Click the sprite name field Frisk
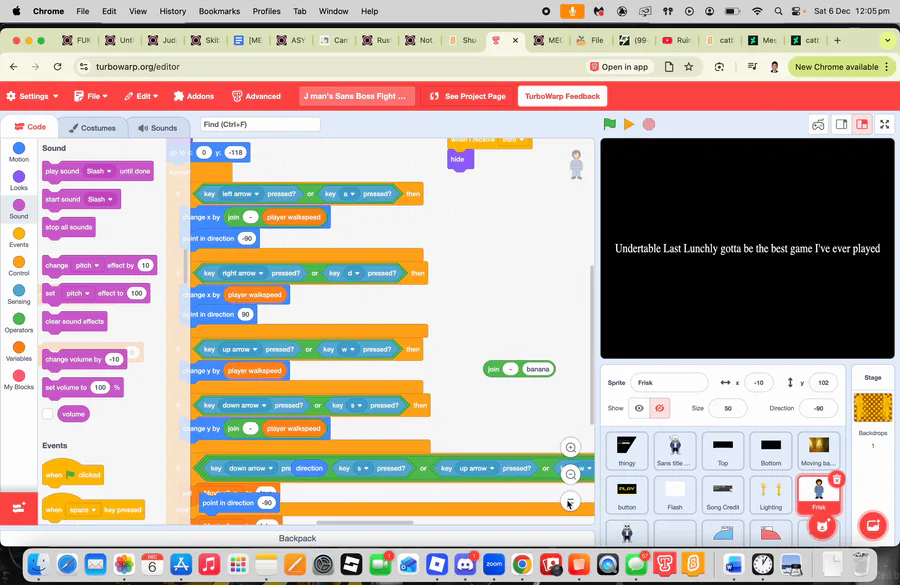This screenshot has height=585, width=900. 669,382
